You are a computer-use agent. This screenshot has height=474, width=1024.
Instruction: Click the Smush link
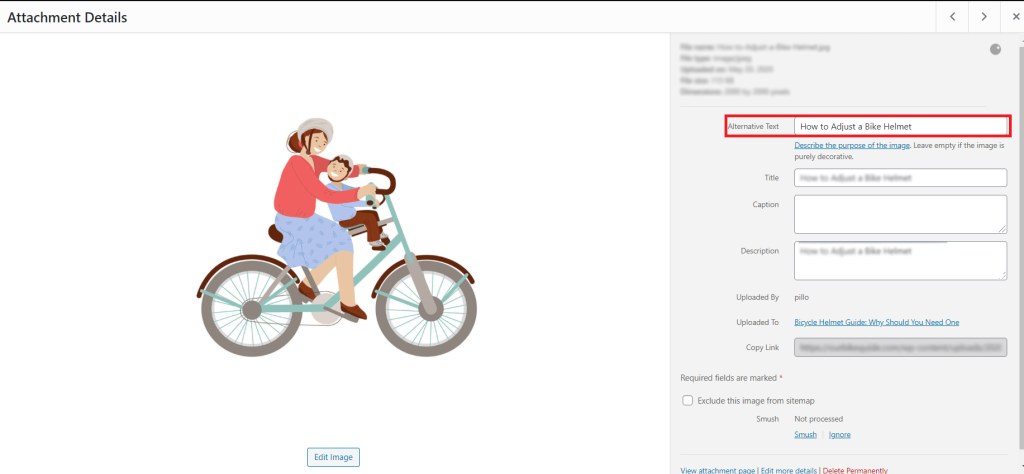click(x=805, y=435)
